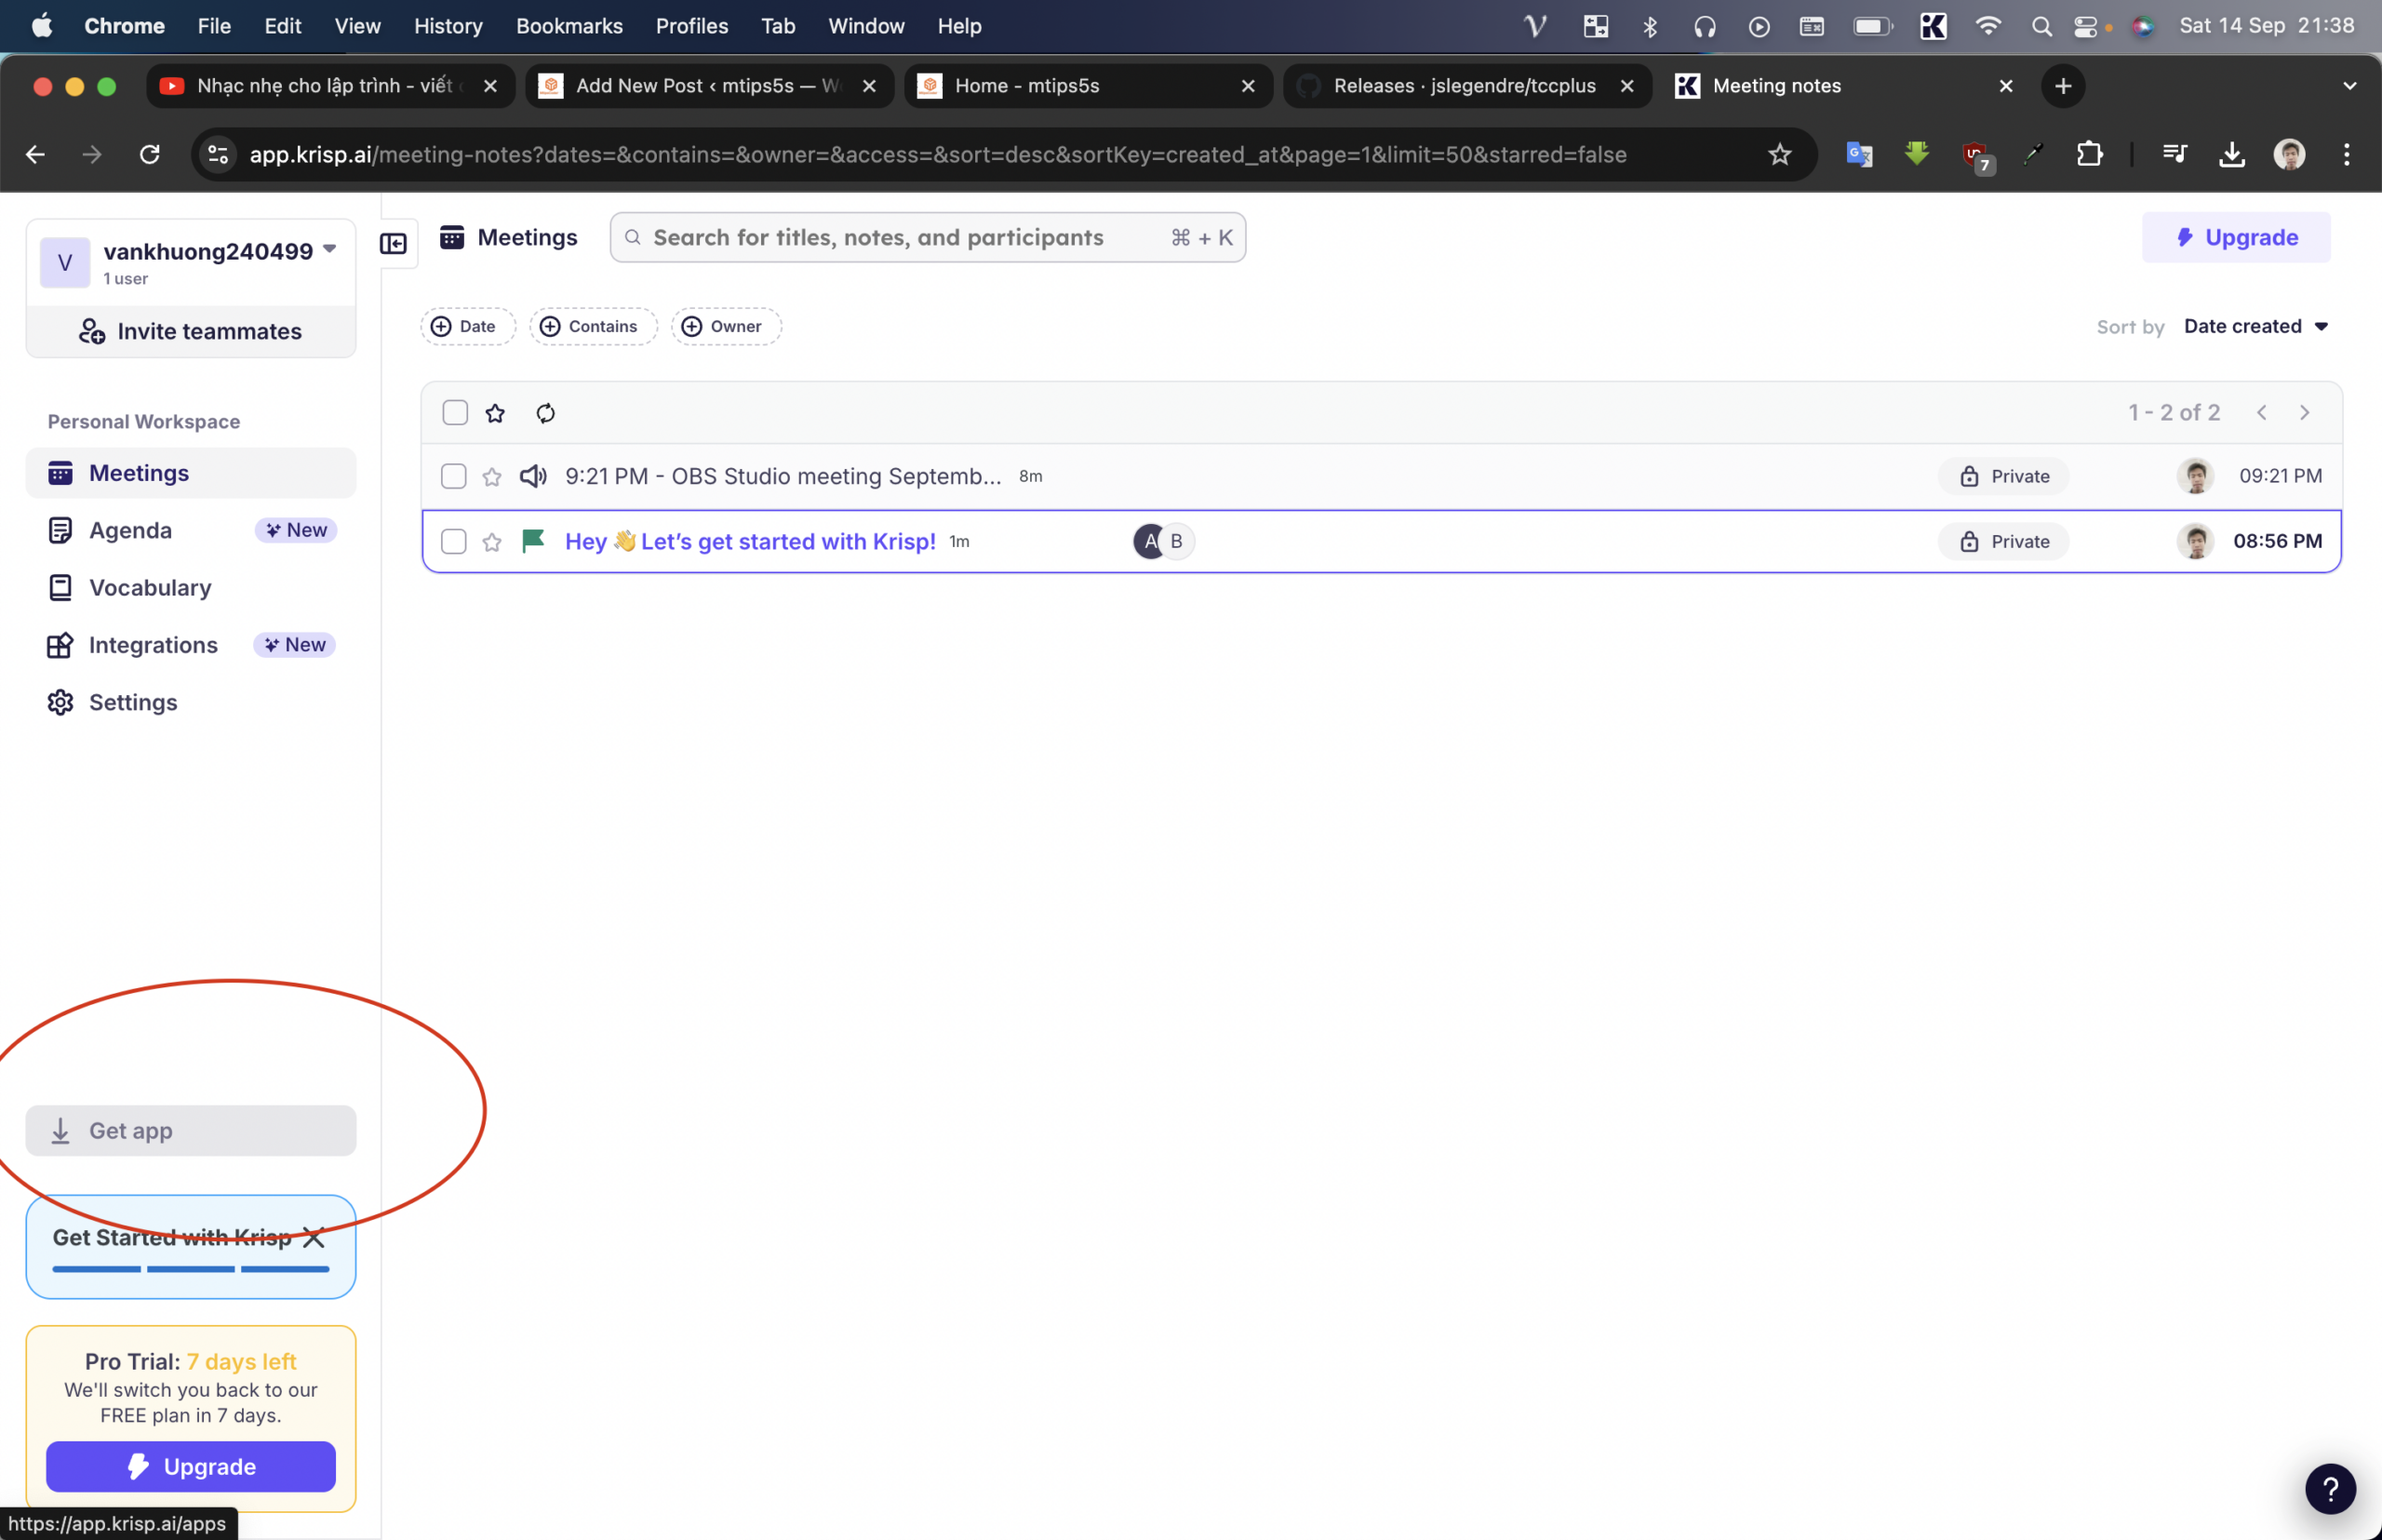
Task: Click the Get Started with Krisp progress bar
Action: coord(191,1269)
